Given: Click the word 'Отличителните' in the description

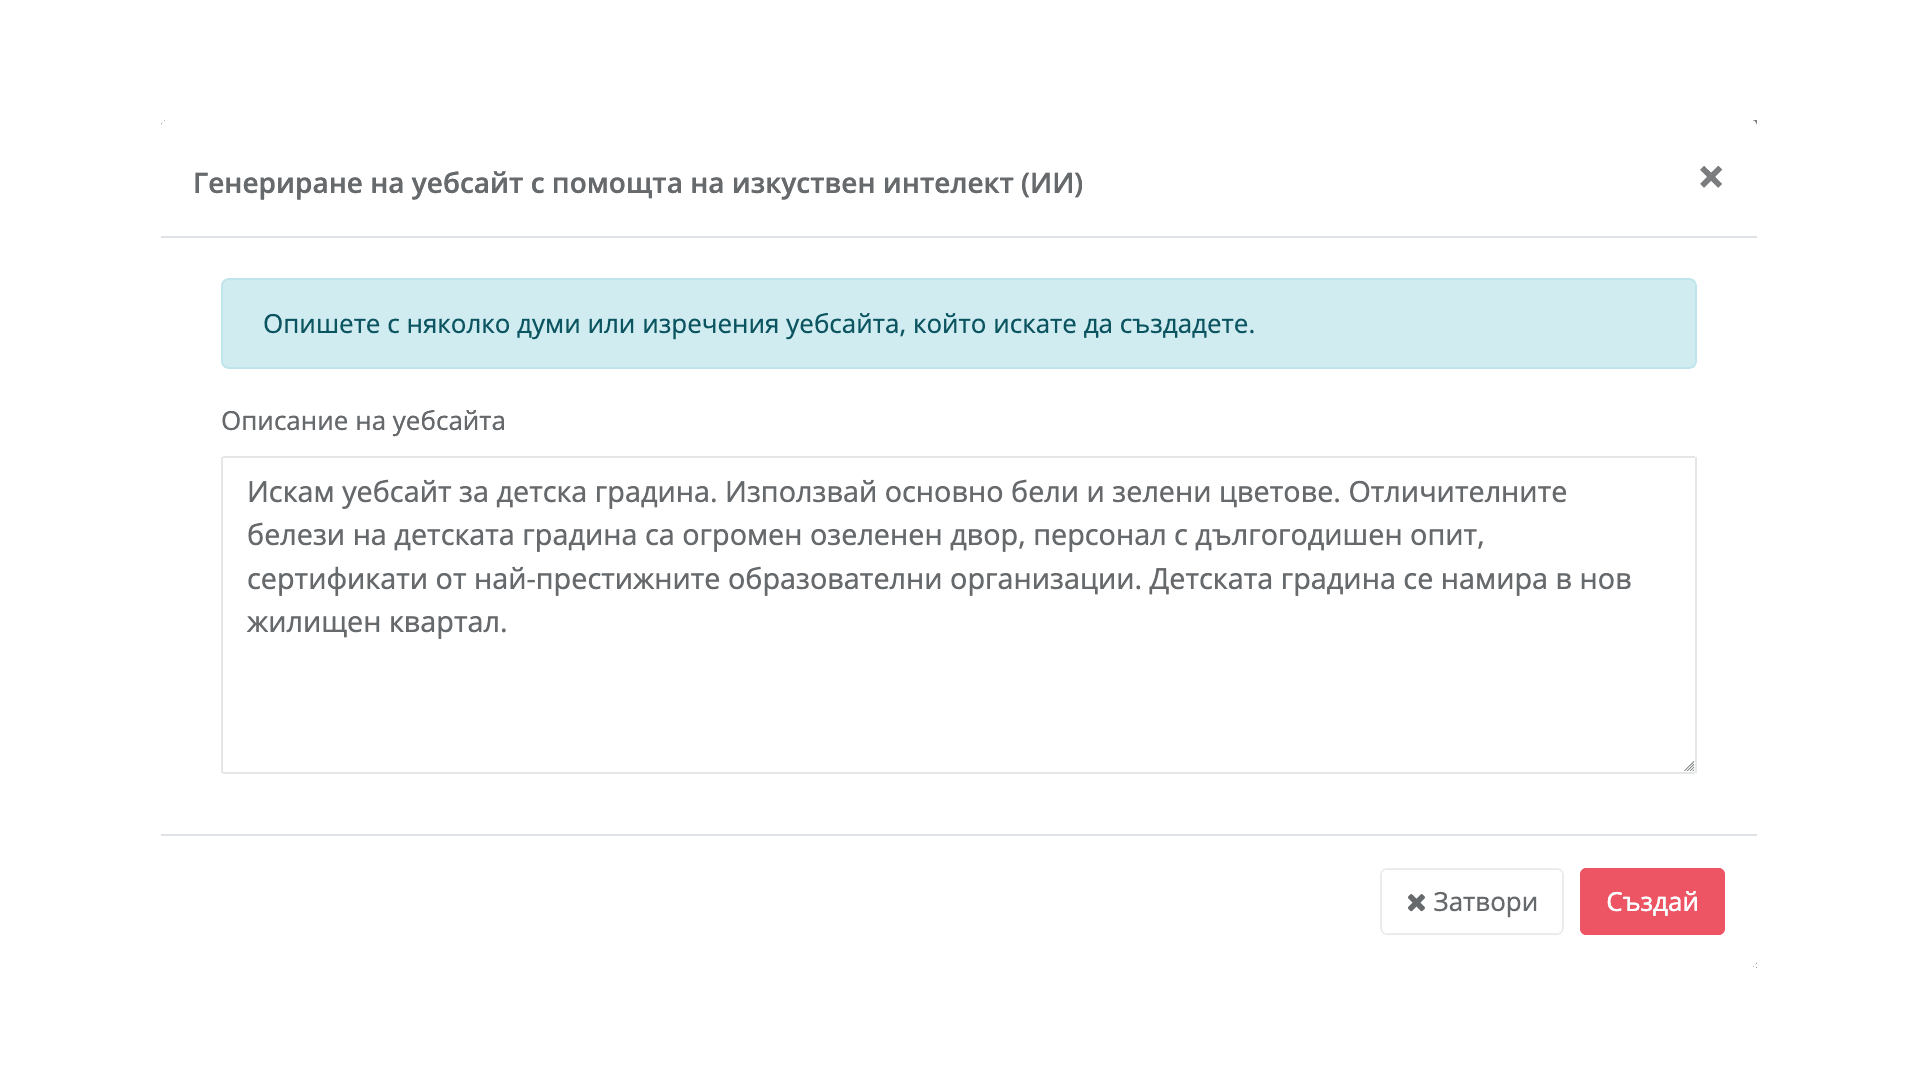Looking at the screenshot, I should [x=1457, y=492].
